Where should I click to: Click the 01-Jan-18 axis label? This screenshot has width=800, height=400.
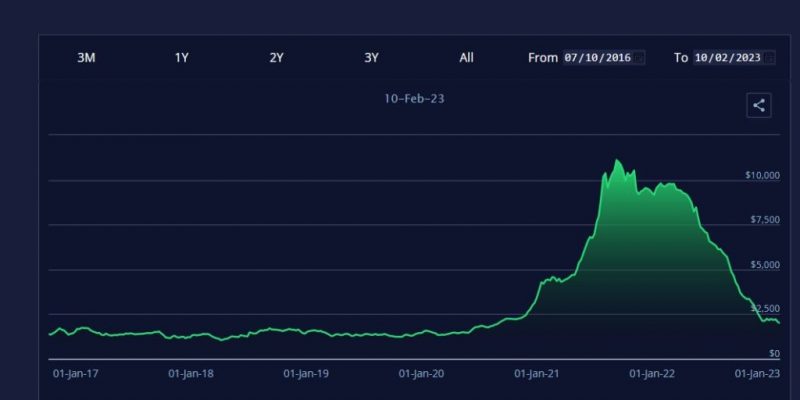[191, 374]
